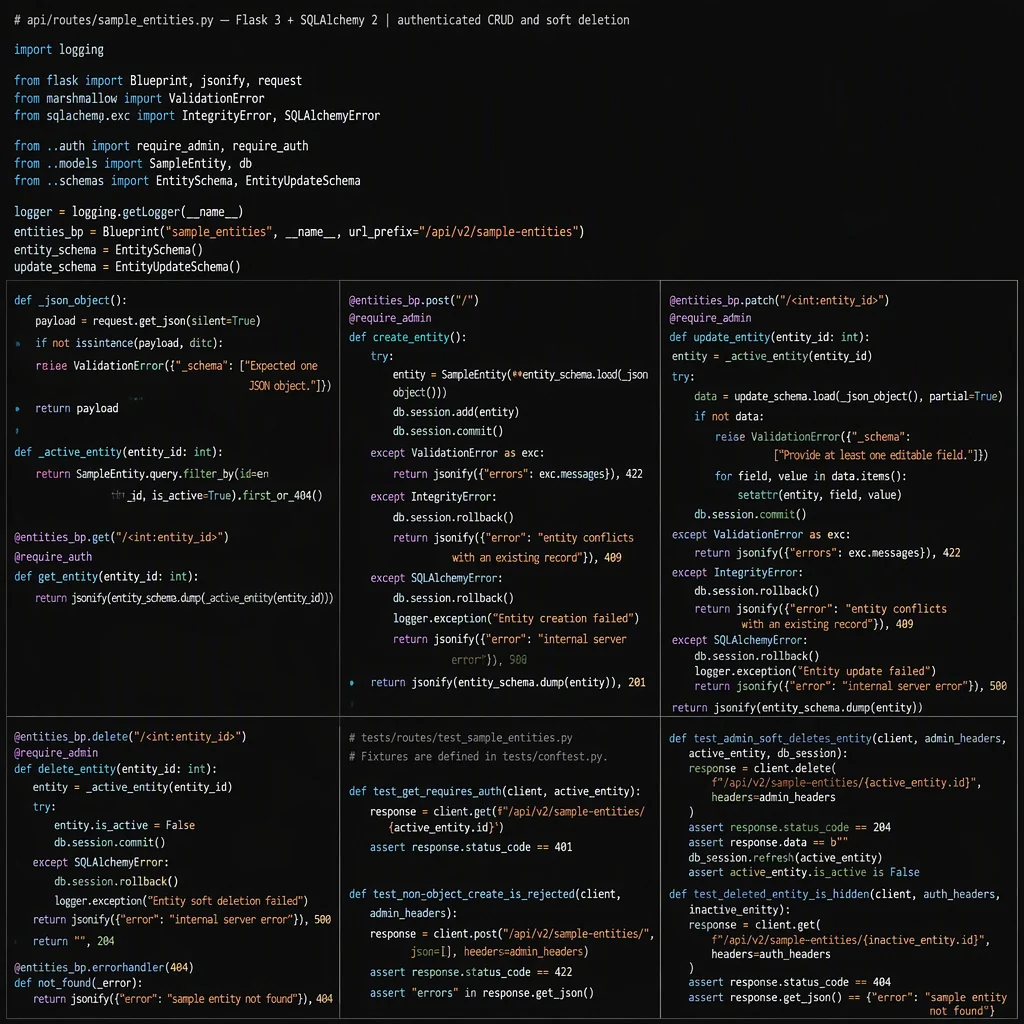The width and height of the screenshot is (1024, 1024).
Task: Select 'logger = logging.getLogger(__name__)' line
Action: 129,212
